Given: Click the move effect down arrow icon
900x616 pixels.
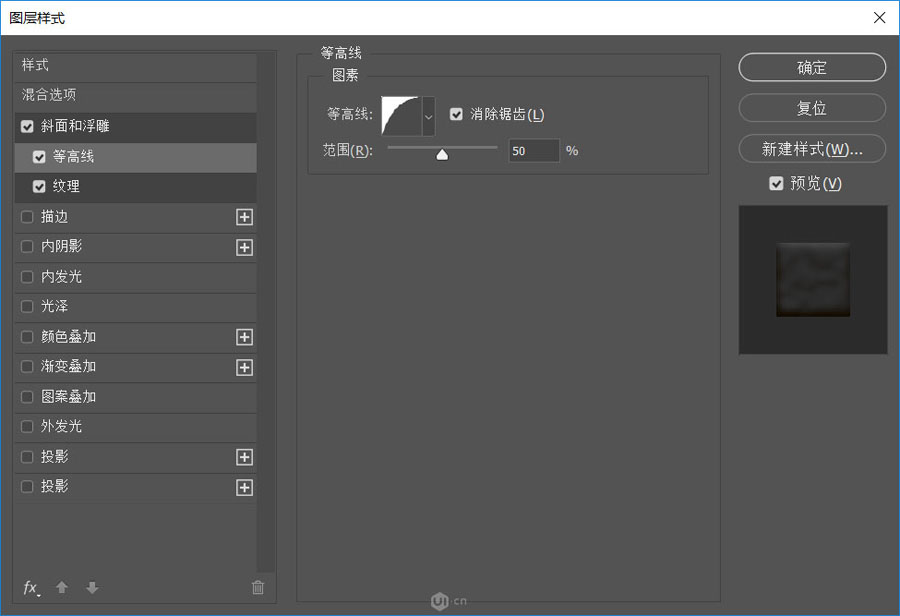Looking at the screenshot, I should pos(91,588).
